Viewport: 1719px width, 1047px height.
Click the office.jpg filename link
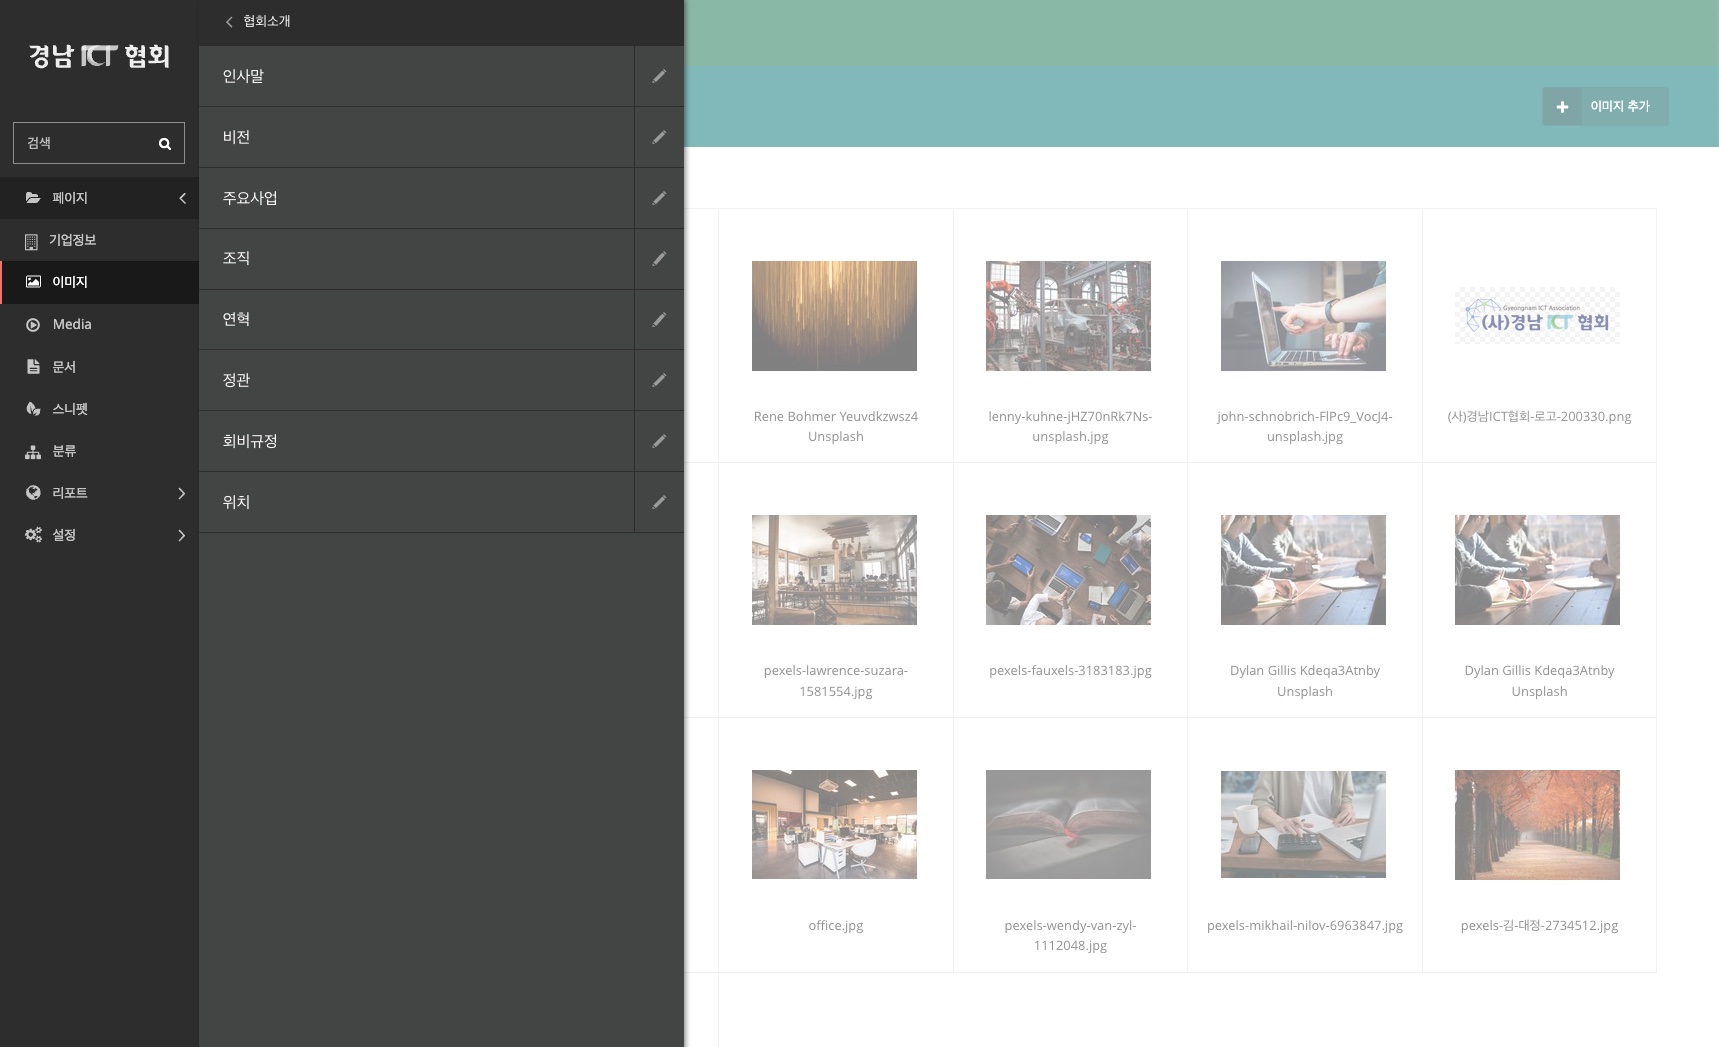click(836, 926)
